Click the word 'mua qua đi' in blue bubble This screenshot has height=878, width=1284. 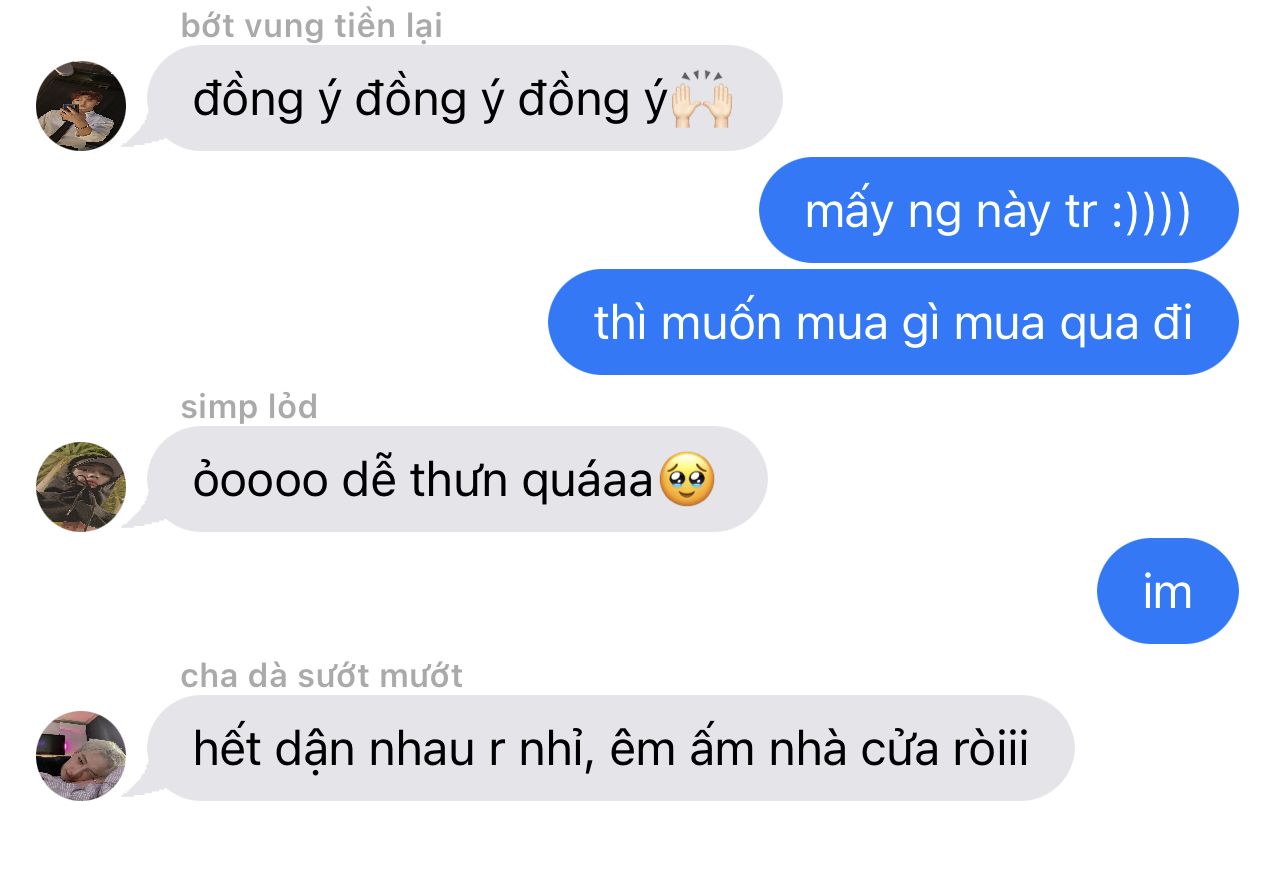point(1073,324)
